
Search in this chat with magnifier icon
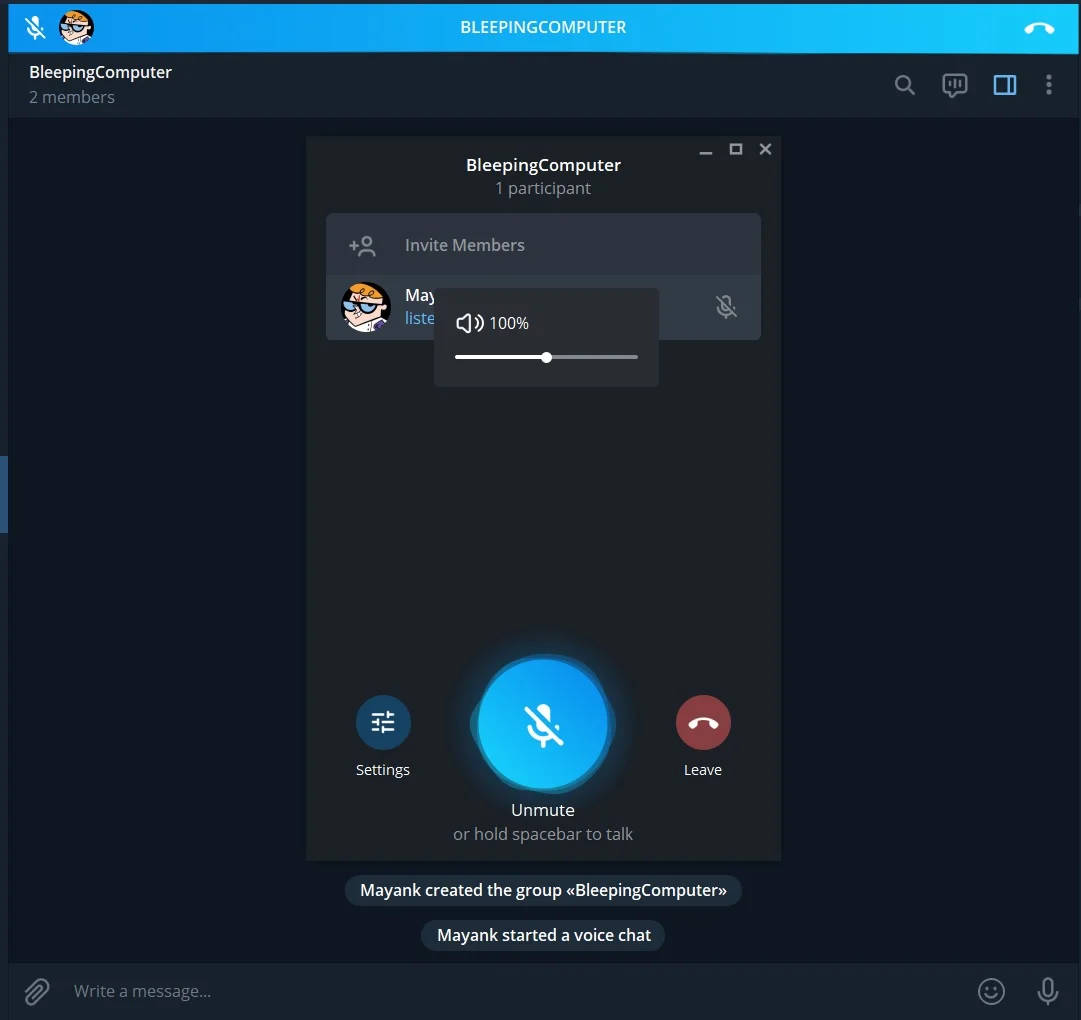click(x=905, y=85)
